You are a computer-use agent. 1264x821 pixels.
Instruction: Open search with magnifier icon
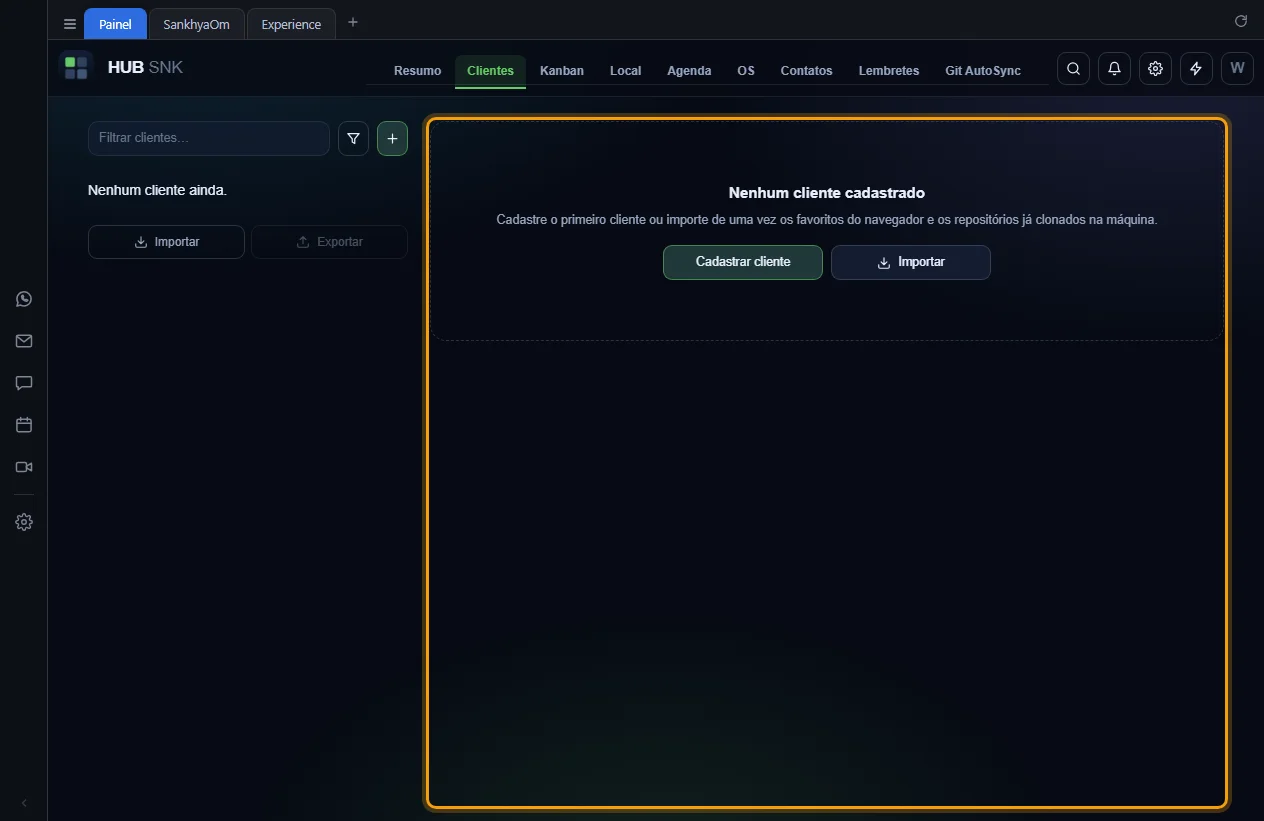(1073, 68)
